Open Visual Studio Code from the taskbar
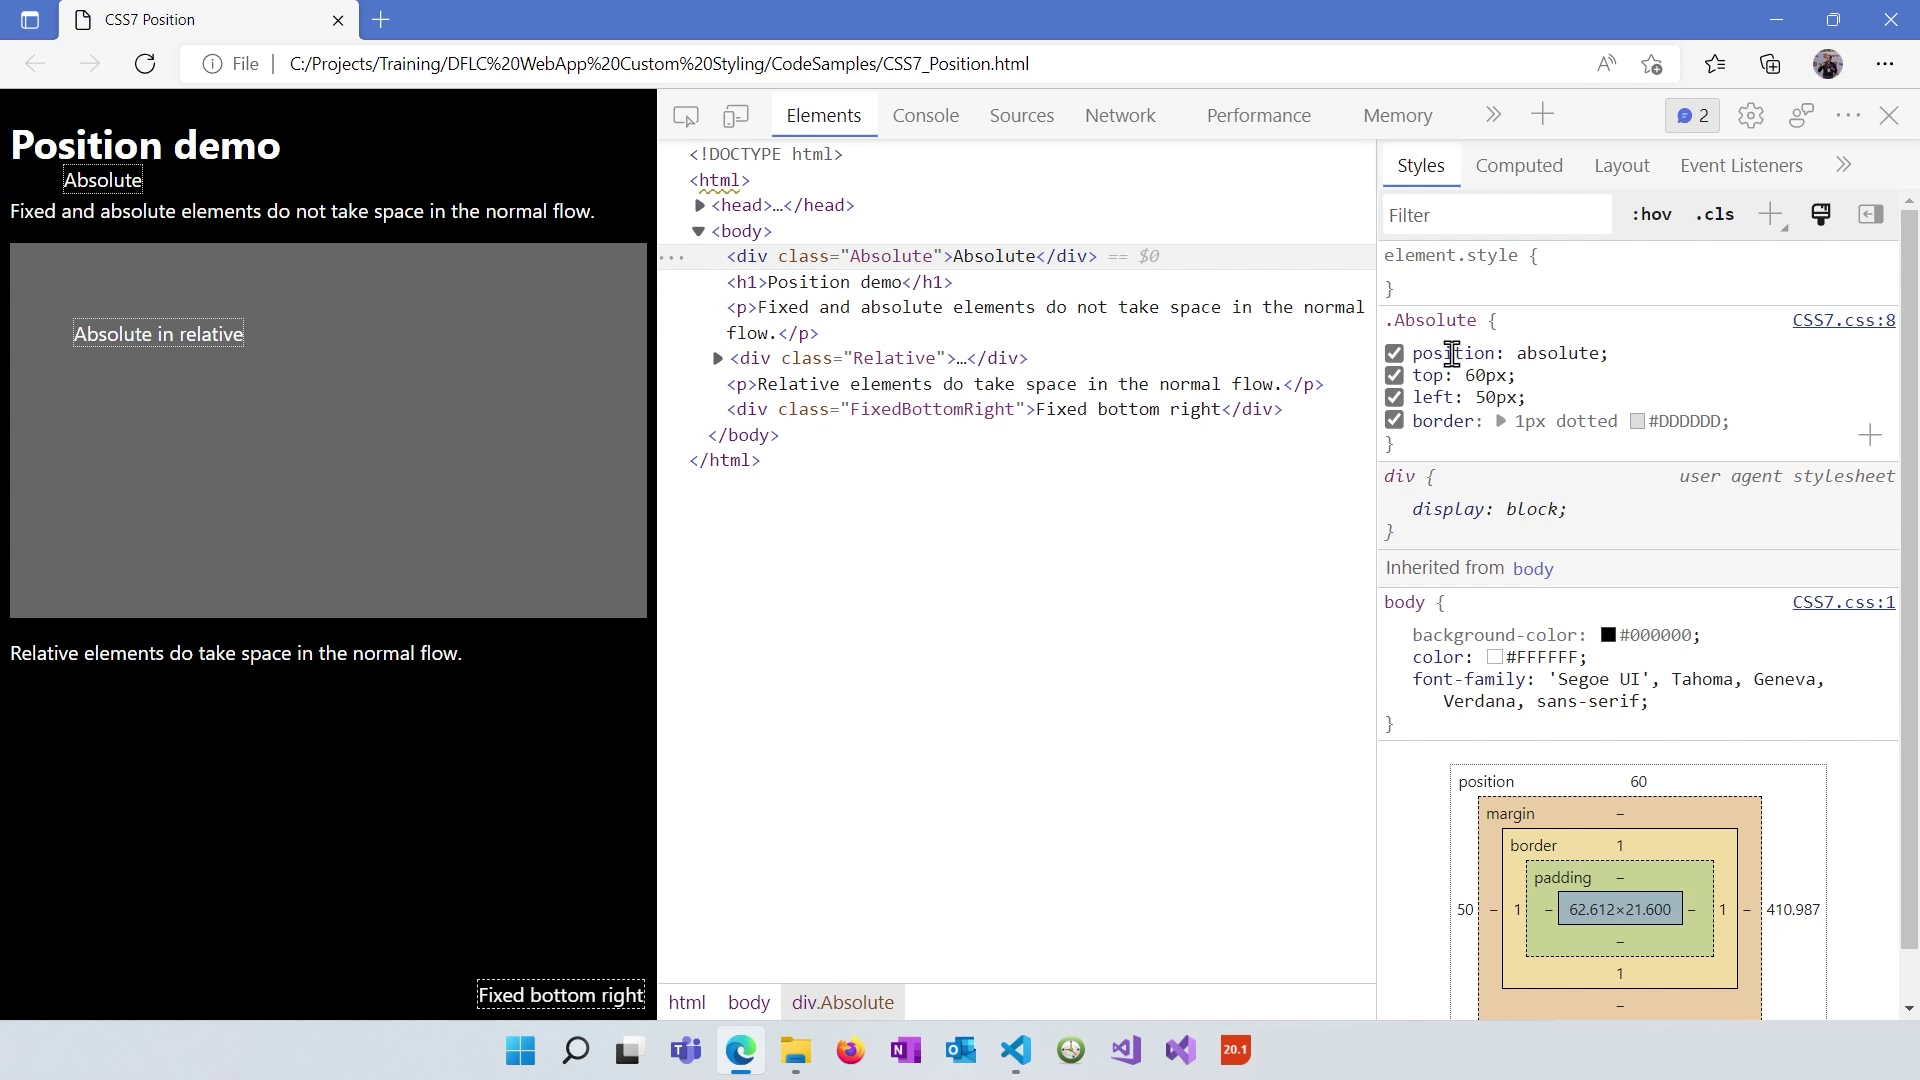The image size is (1920, 1080). click(1015, 1050)
